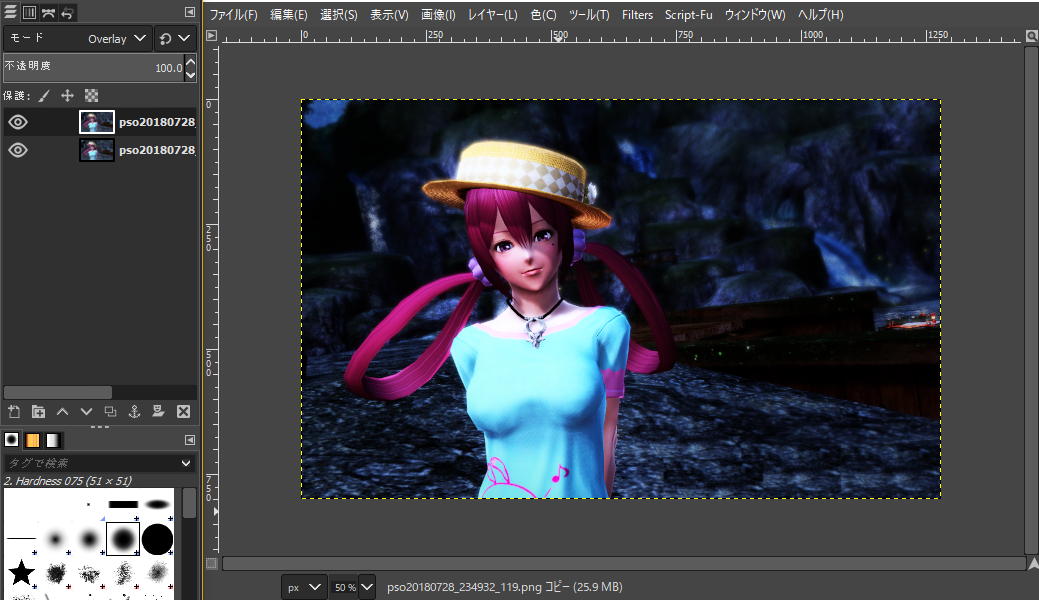Select the black rectangle block brush
The width and height of the screenshot is (1039, 600).
123,505
